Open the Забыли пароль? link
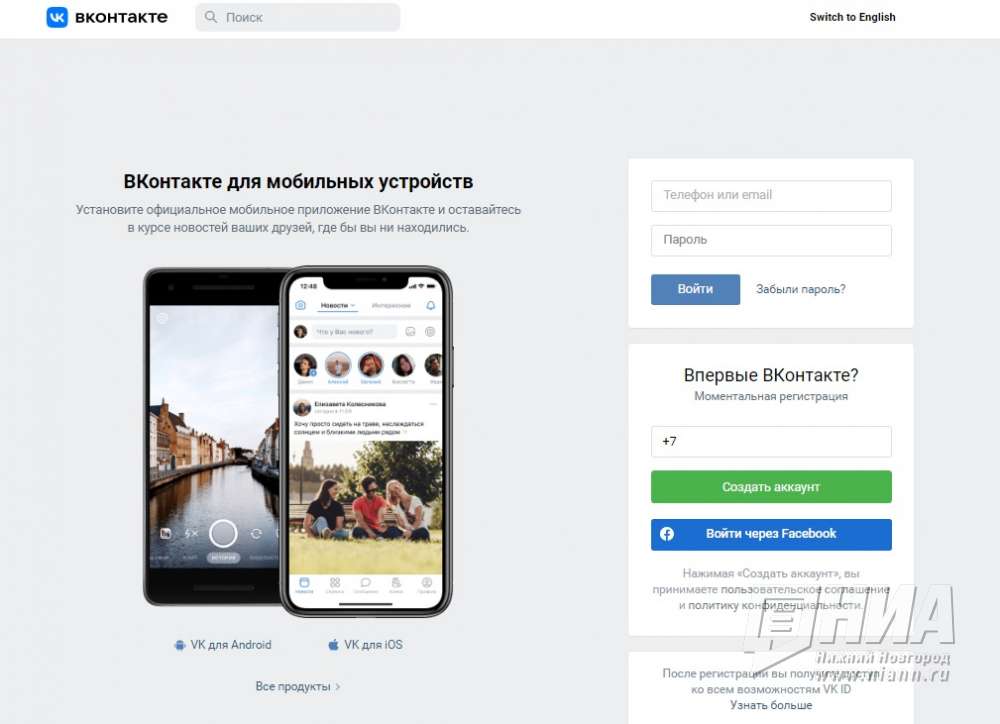 pyautogui.click(x=800, y=290)
